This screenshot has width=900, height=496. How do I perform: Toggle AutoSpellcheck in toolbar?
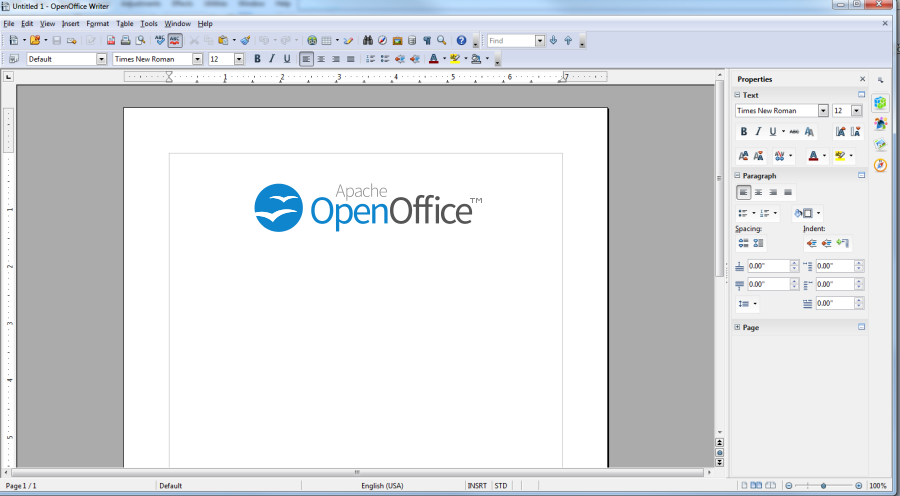click(x=175, y=40)
